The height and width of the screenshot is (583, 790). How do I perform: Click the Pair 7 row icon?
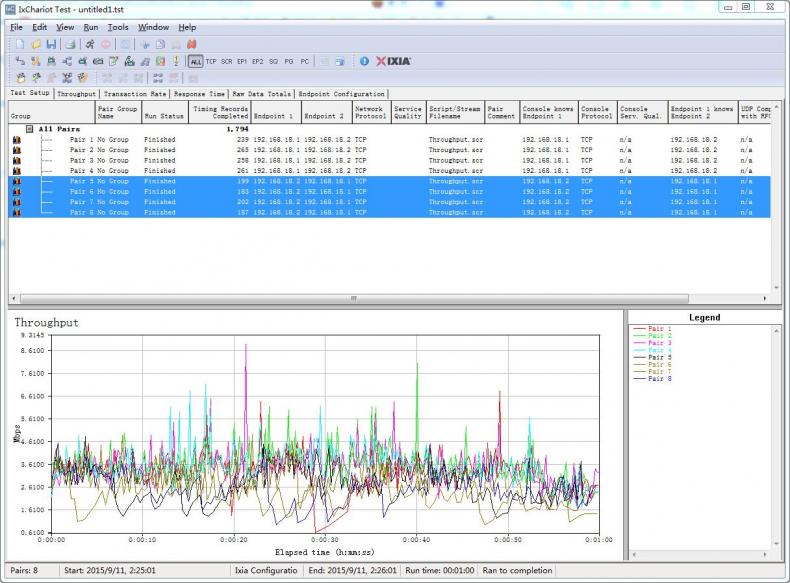point(17,202)
